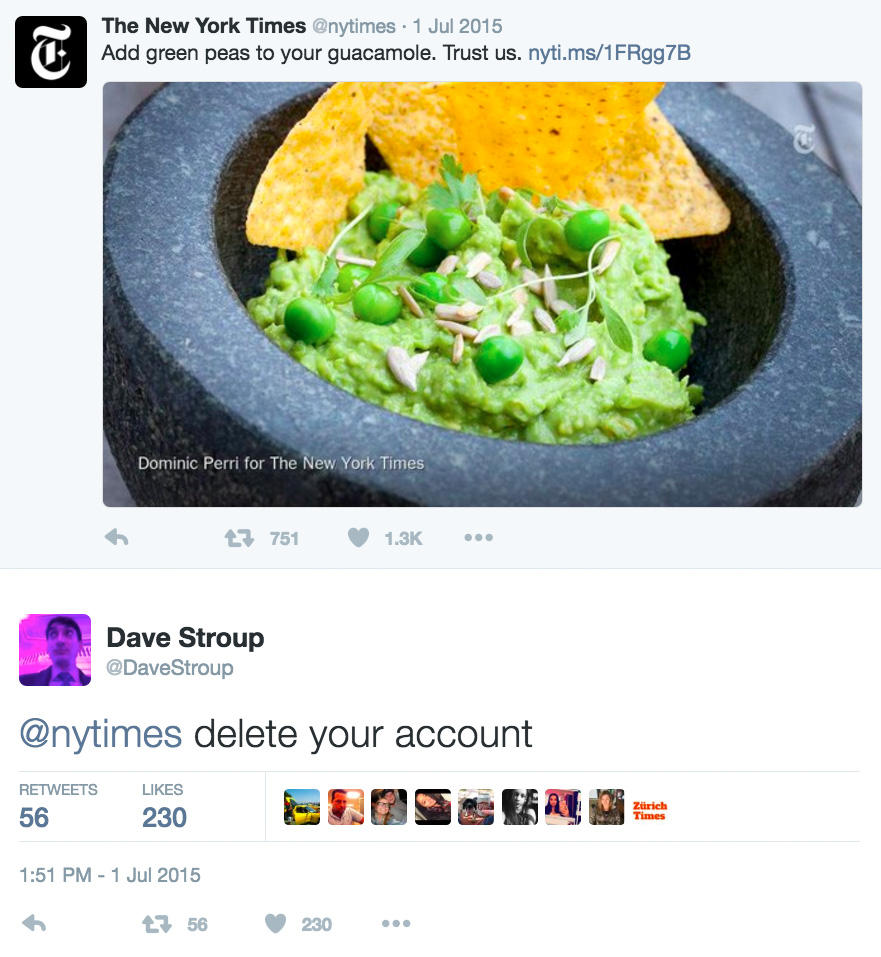Like the New York Times guacamole tweet
Screen dimensions: 881x957
[358, 538]
